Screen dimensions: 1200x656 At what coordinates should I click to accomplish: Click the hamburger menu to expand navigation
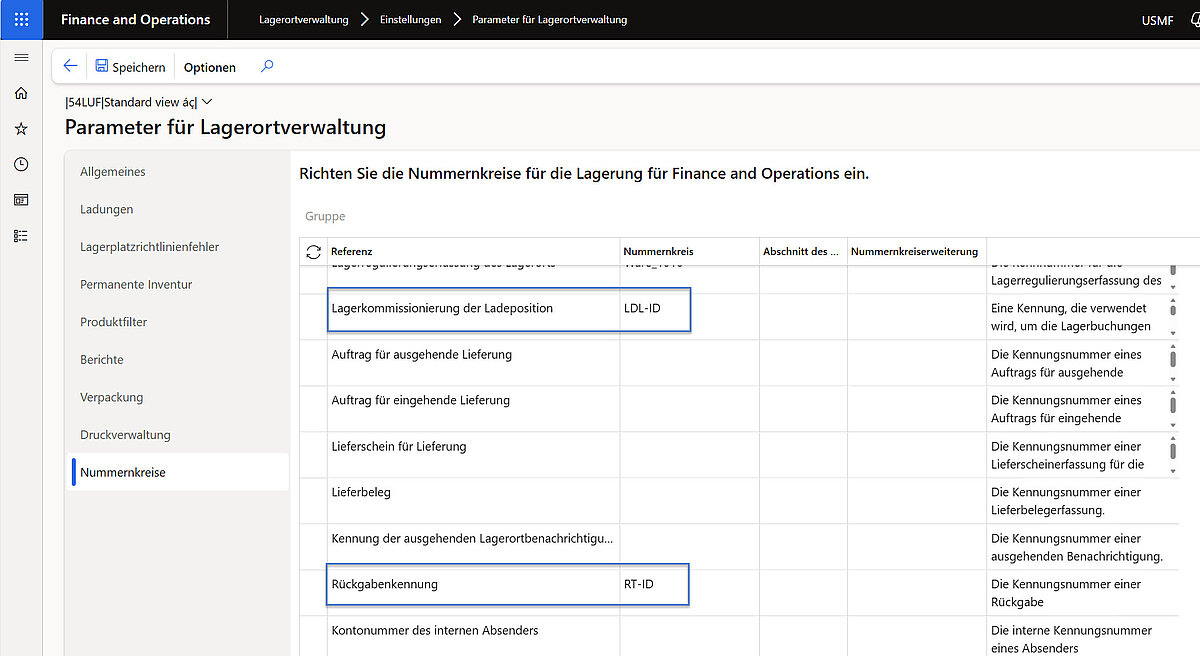coord(21,57)
